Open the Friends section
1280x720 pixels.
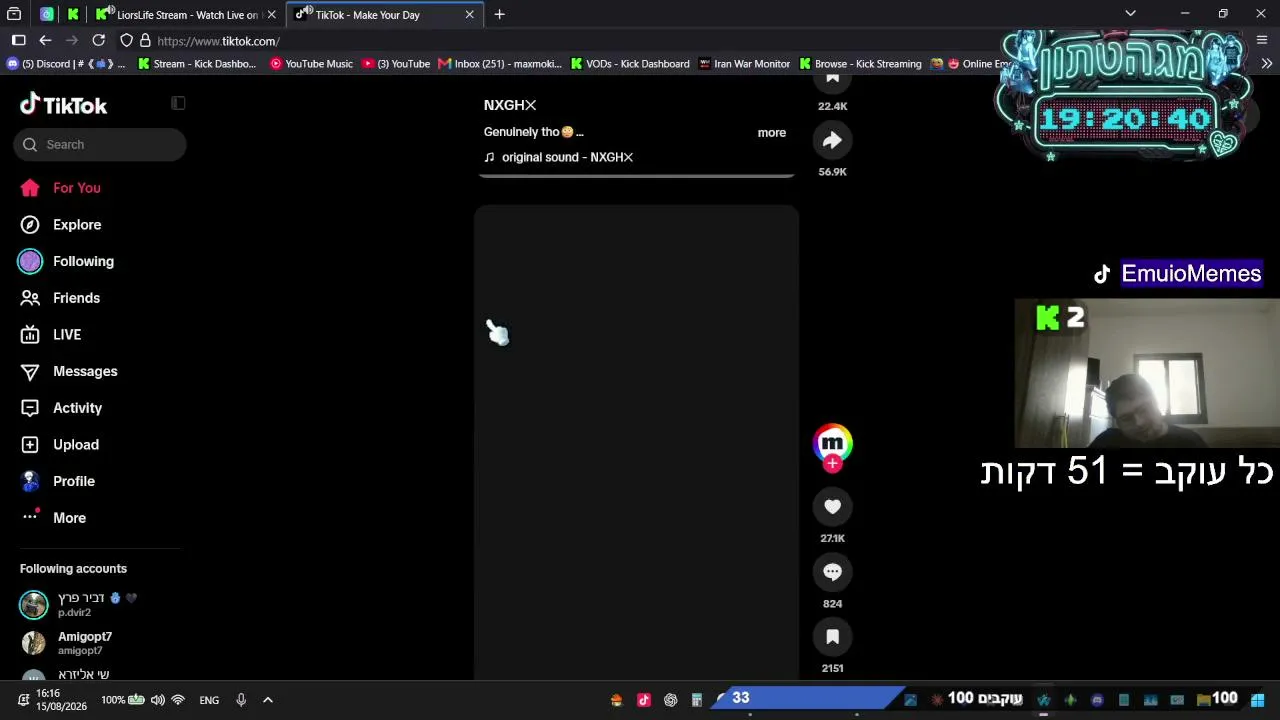60,298
